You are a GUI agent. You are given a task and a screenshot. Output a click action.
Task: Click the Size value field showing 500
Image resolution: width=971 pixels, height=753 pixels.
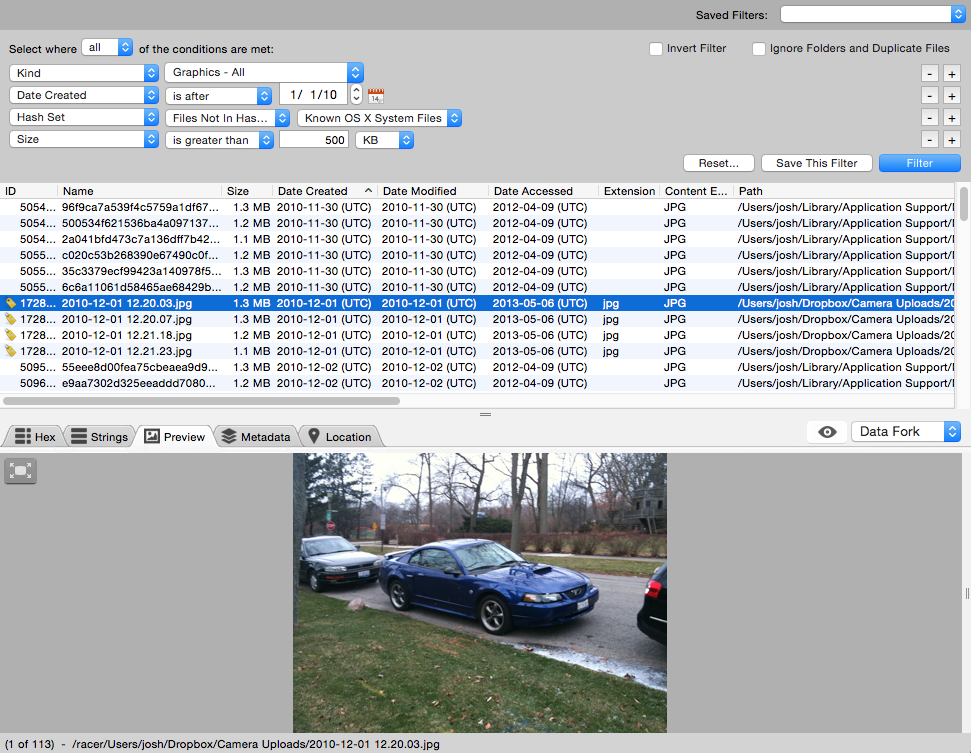click(x=313, y=140)
